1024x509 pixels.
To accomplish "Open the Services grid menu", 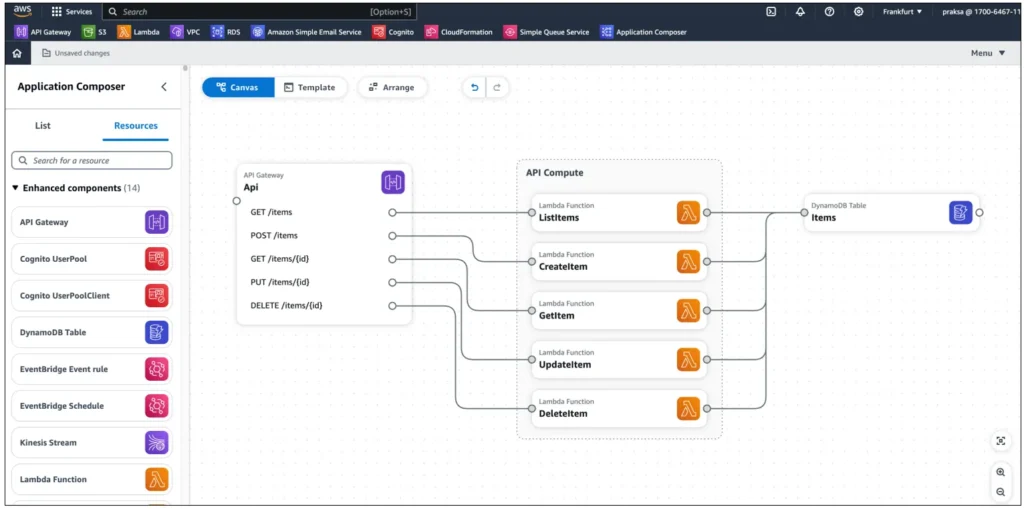I will pos(72,12).
